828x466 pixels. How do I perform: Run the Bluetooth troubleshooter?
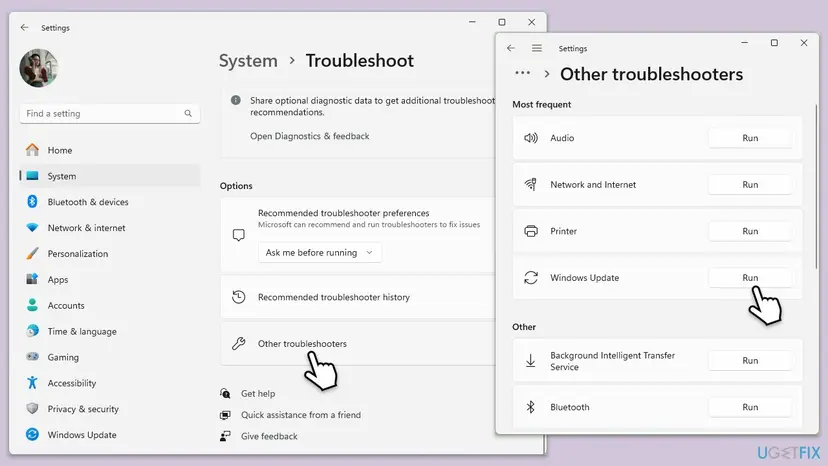point(750,407)
